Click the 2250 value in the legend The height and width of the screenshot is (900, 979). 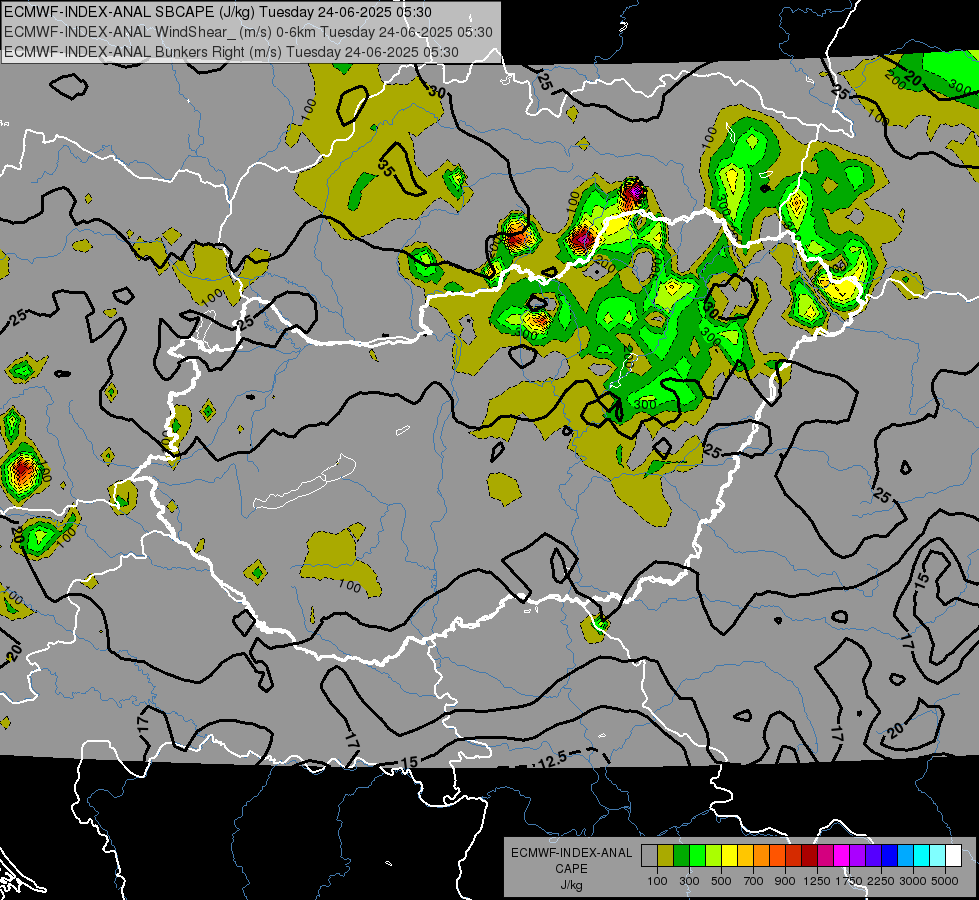point(880,881)
